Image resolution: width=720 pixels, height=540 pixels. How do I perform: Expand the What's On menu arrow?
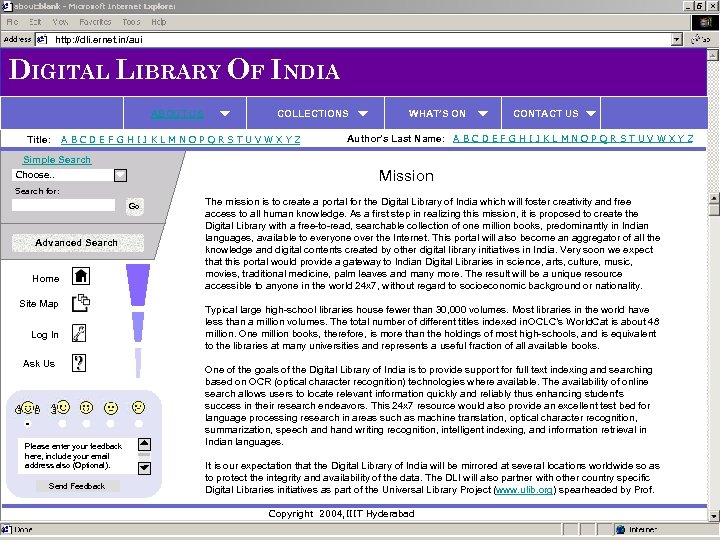[x=483, y=113]
